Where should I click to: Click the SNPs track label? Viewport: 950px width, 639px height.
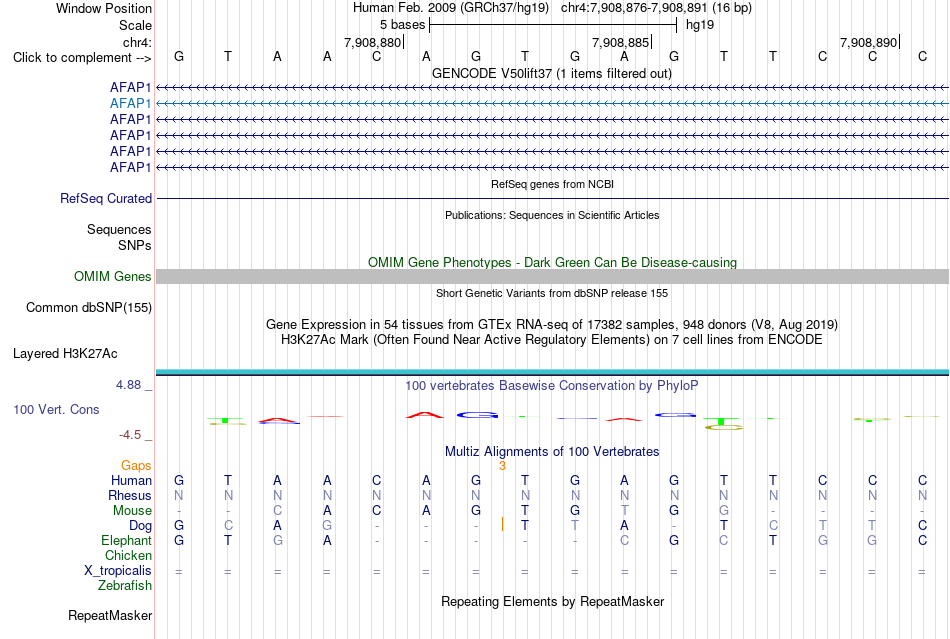[135, 245]
